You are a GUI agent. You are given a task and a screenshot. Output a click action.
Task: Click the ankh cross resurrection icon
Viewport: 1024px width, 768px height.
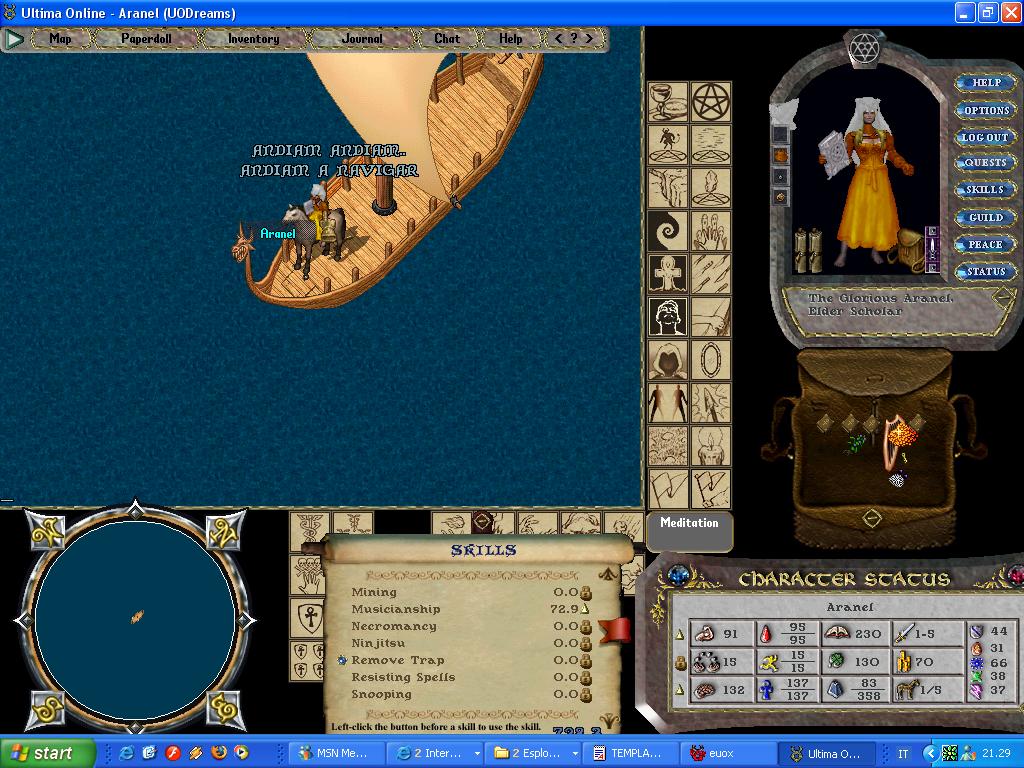click(x=667, y=274)
